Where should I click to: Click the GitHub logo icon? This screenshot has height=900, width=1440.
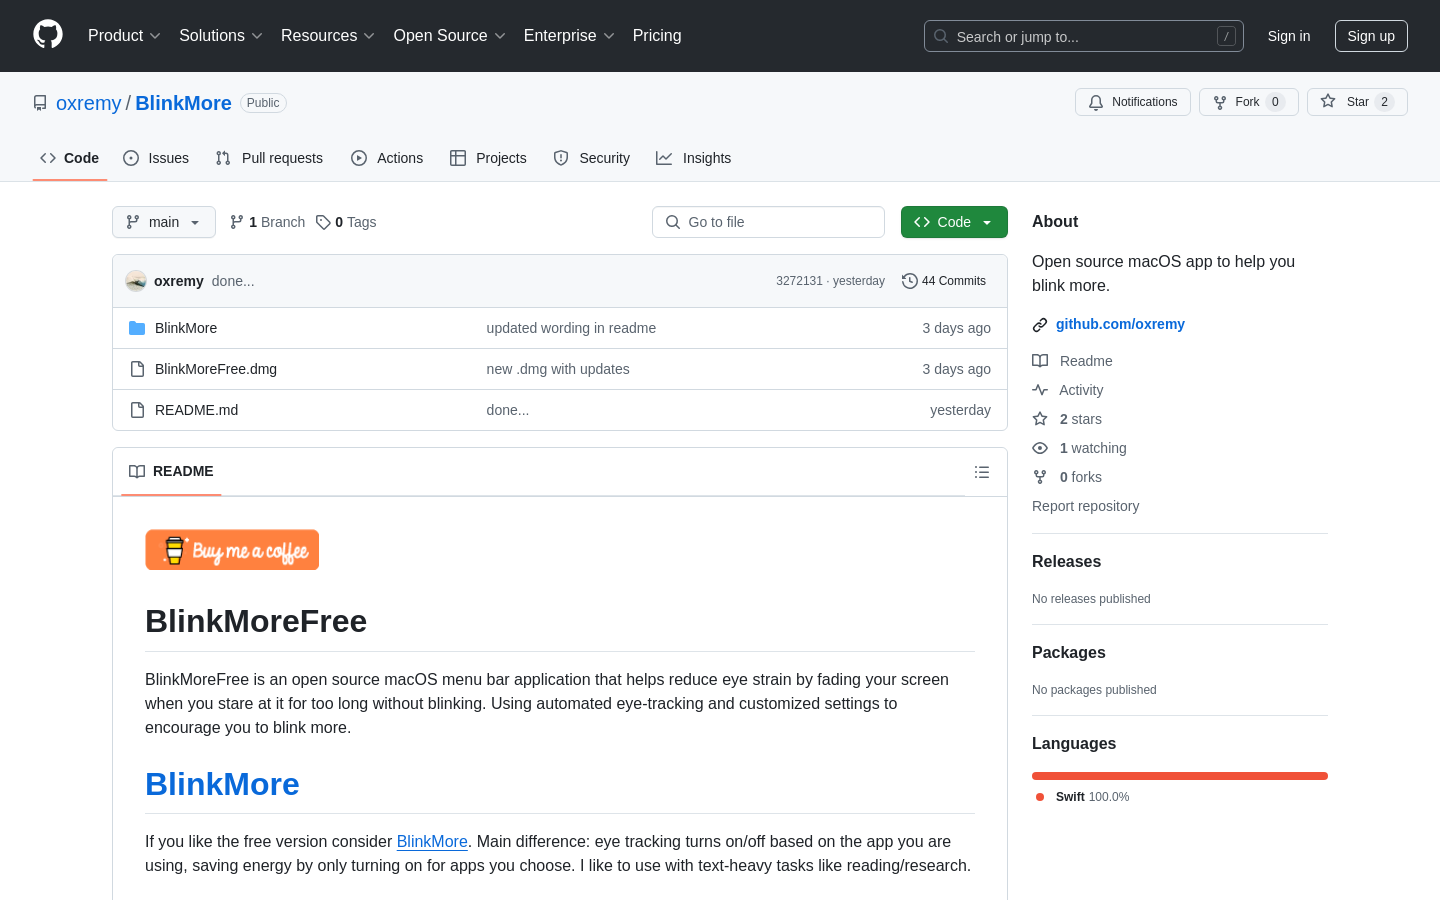pos(48,35)
